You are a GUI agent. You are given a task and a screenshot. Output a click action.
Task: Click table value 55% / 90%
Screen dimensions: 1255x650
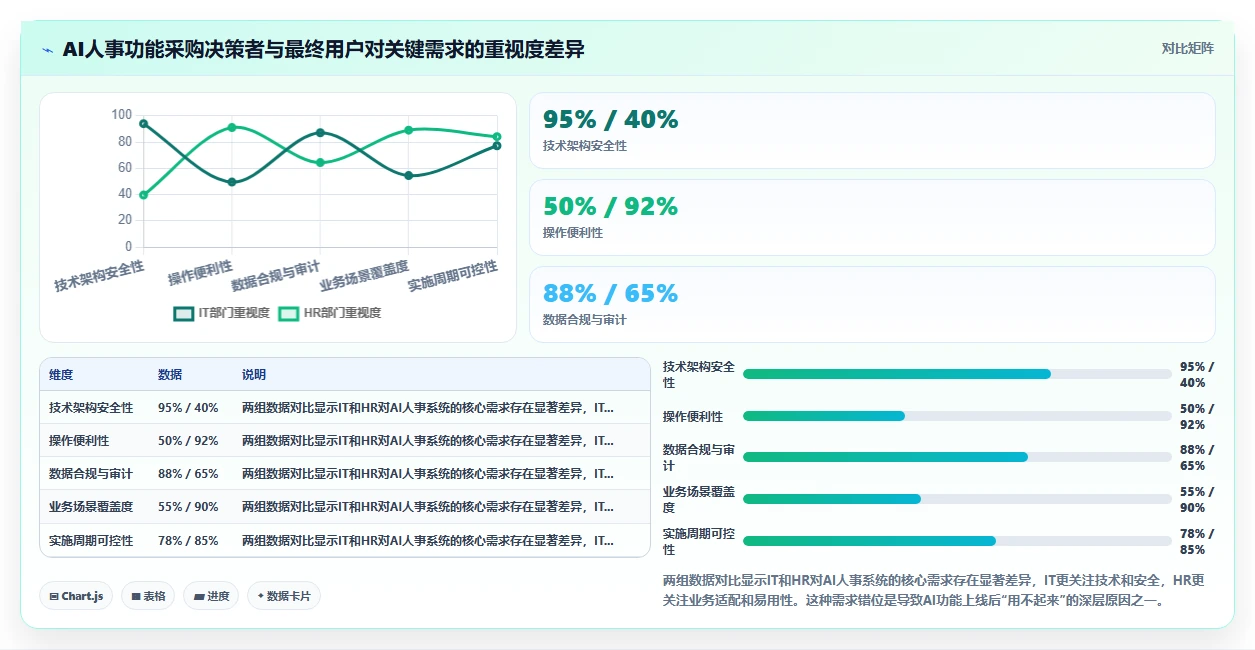click(x=188, y=507)
